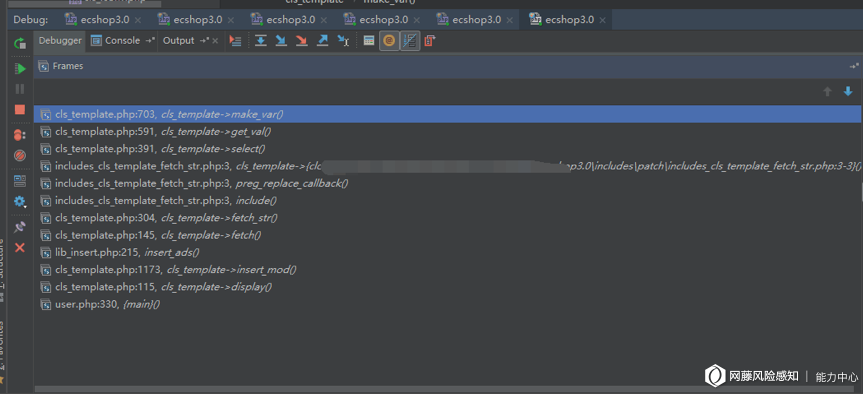
Task: Move to next frame with down arrow
Action: (x=848, y=91)
